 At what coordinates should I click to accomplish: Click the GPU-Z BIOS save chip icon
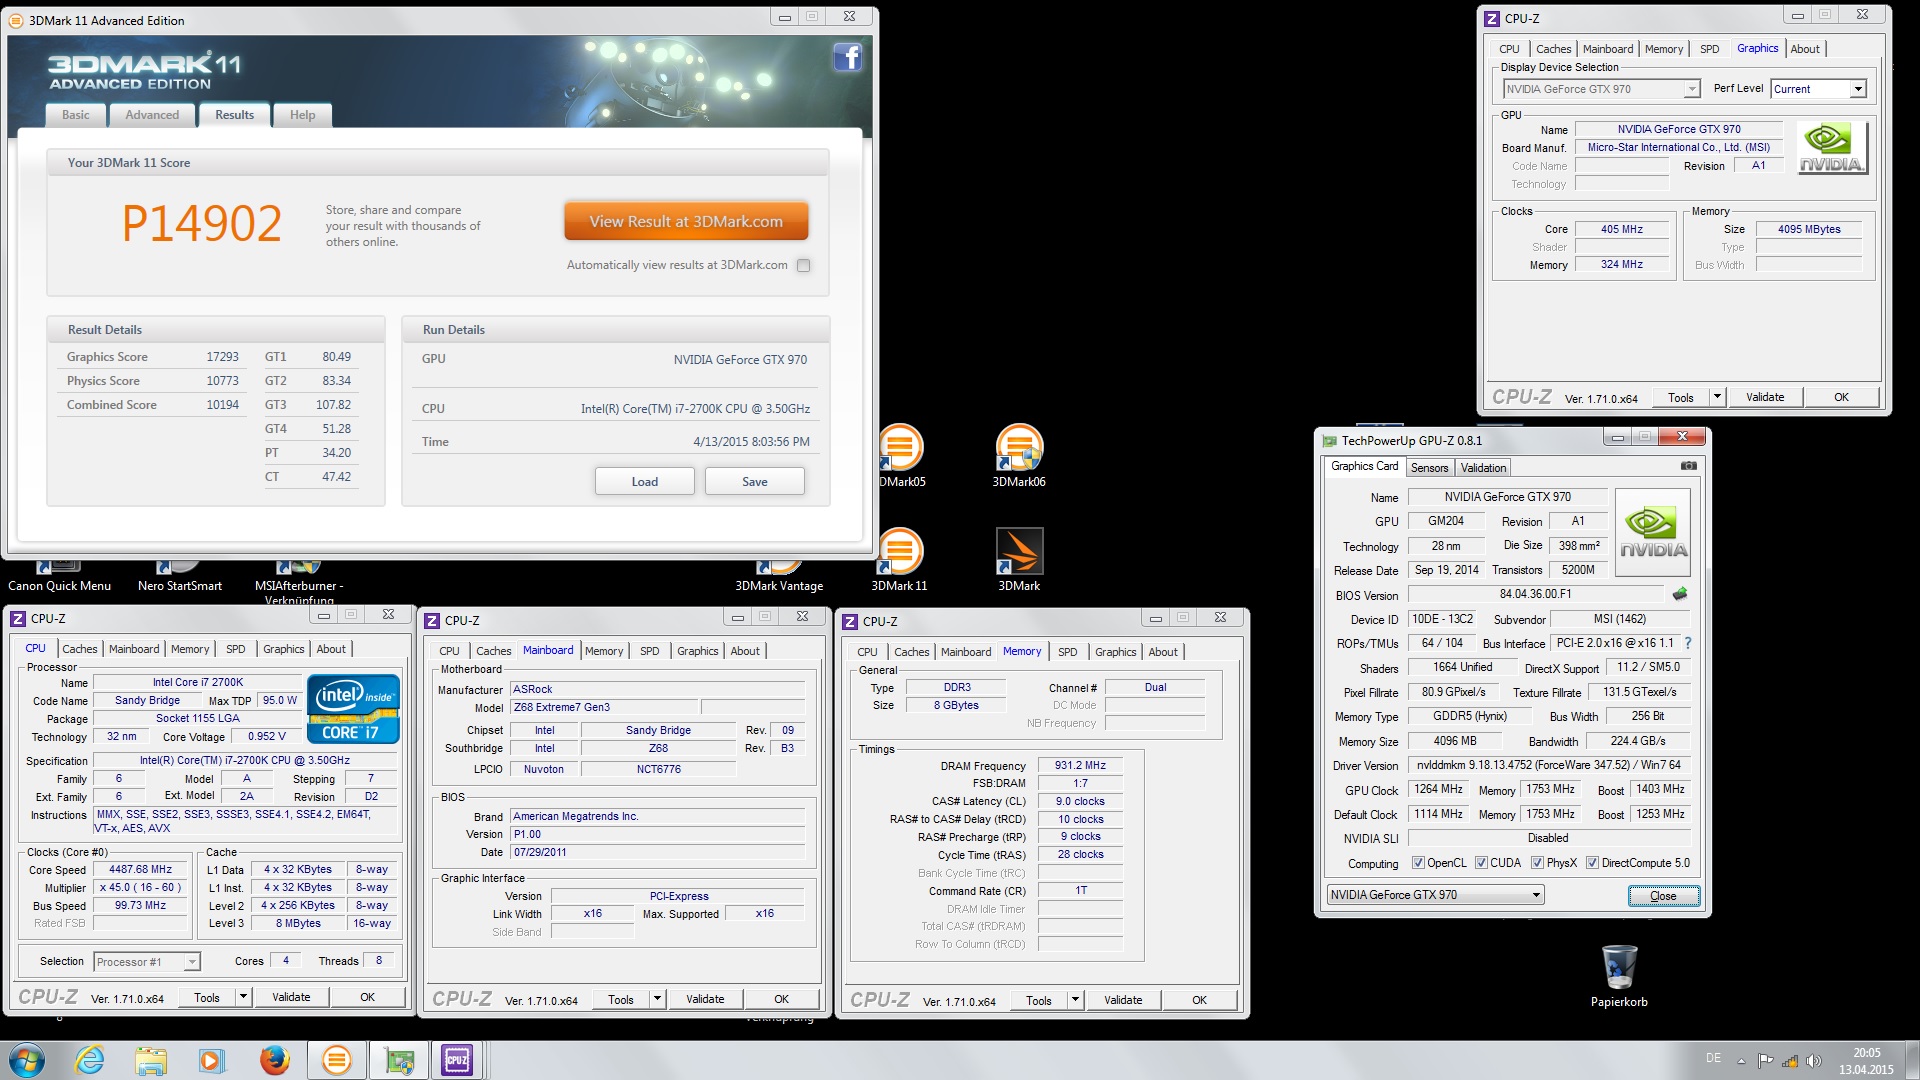point(1680,594)
